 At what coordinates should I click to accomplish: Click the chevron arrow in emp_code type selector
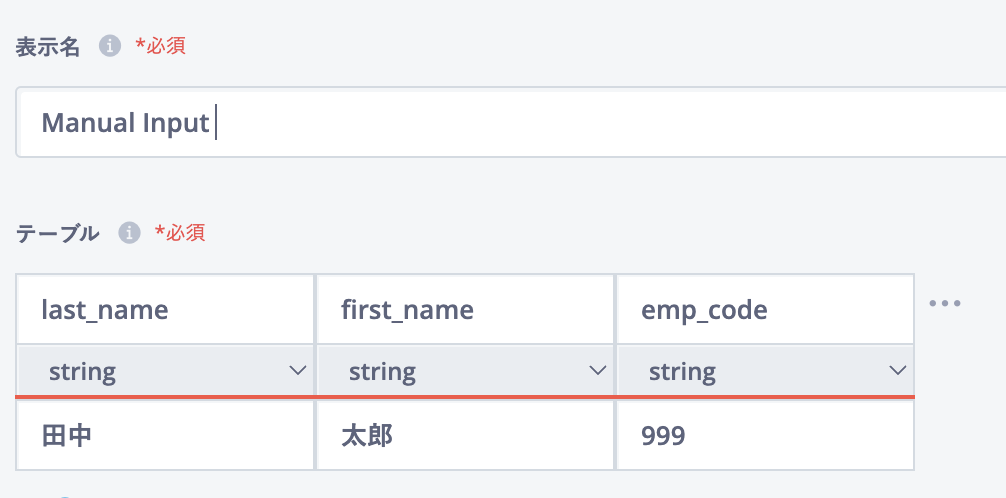[898, 370]
